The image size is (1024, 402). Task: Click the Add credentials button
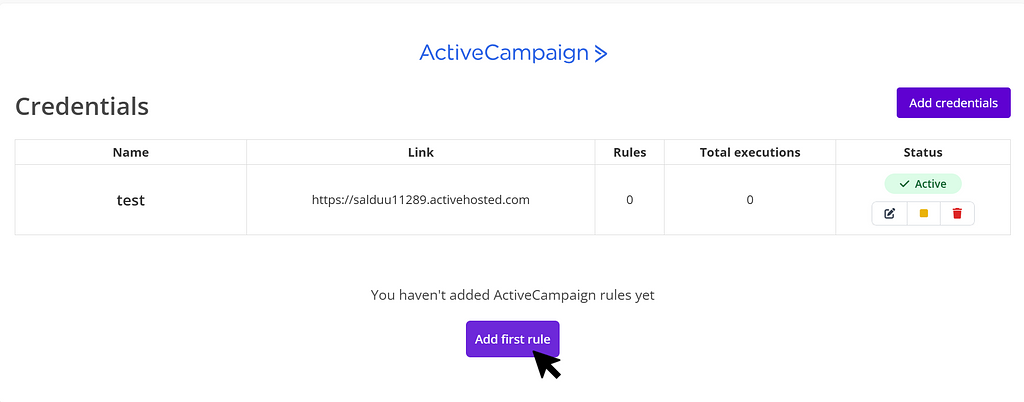pos(953,103)
